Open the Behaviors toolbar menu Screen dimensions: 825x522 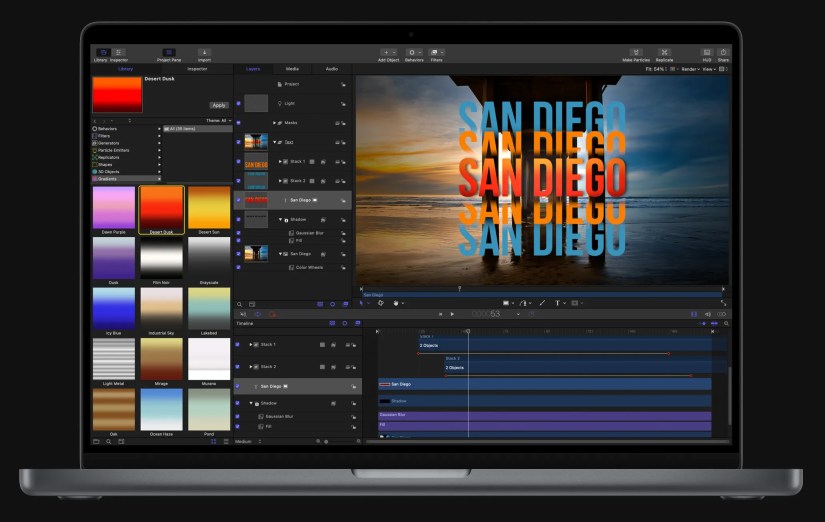pos(414,53)
